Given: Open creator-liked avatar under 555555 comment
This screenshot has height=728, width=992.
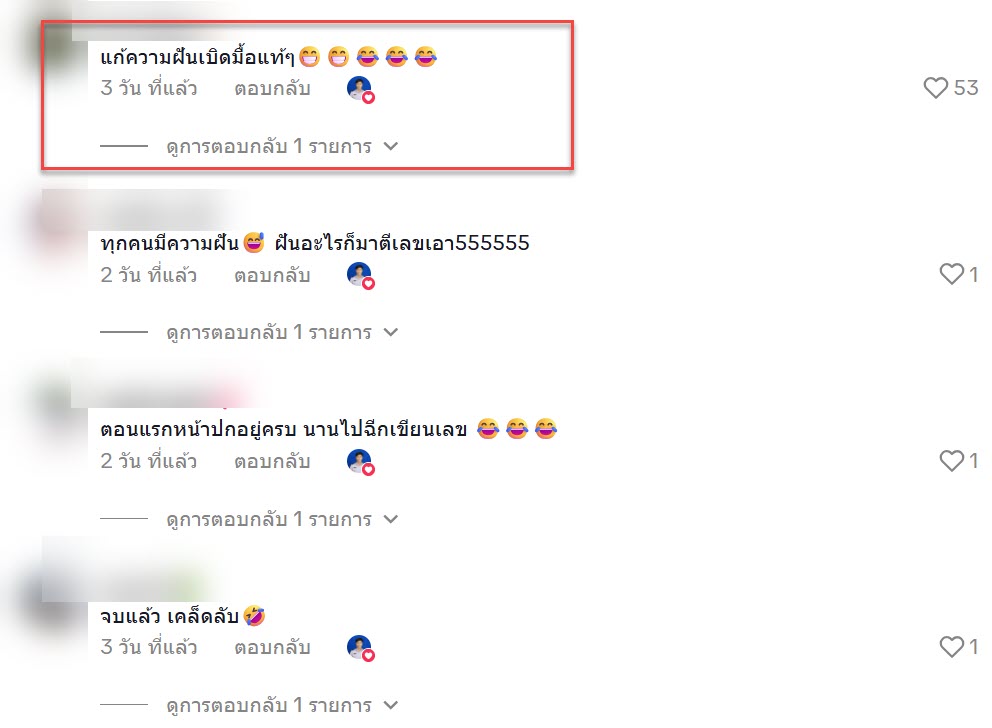Looking at the screenshot, I should 361,276.
